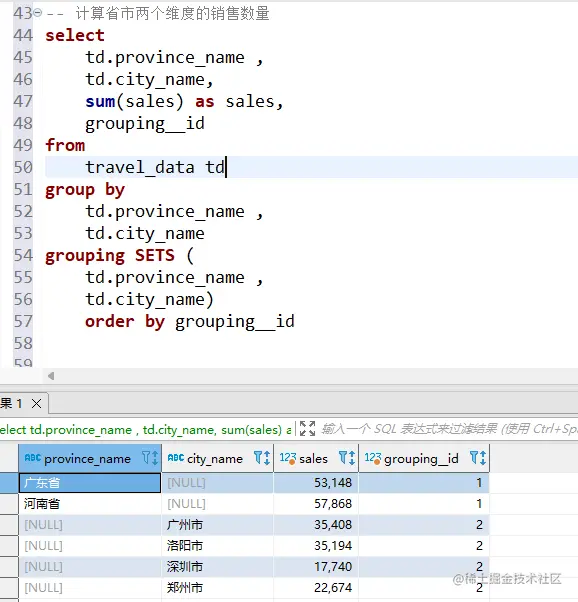This screenshot has height=602, width=578.
Task: Click the SQL filter expression input field
Action: tap(449, 428)
